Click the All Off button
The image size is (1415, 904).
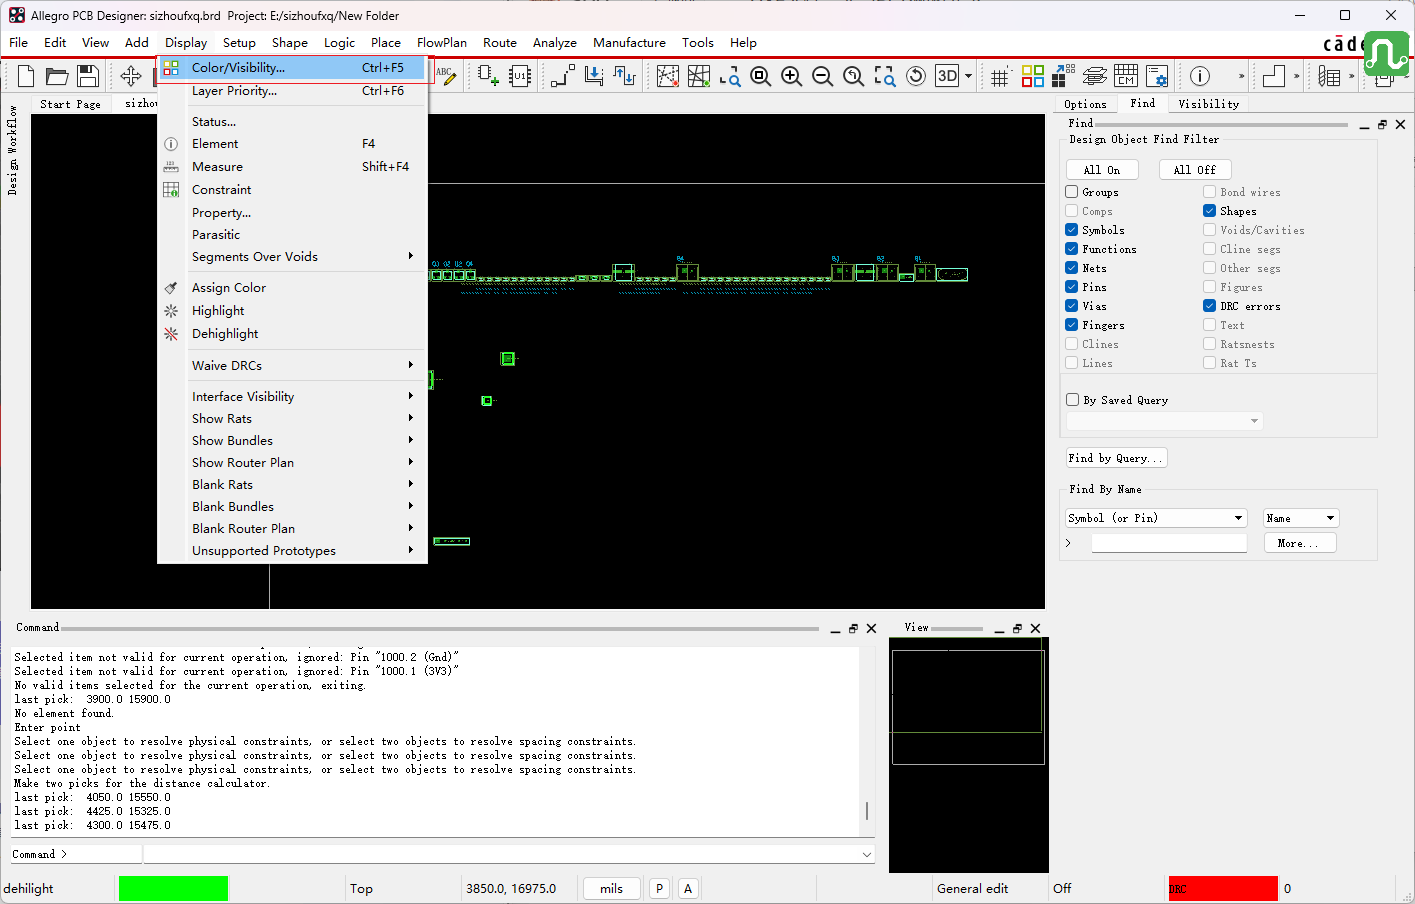(x=1195, y=170)
